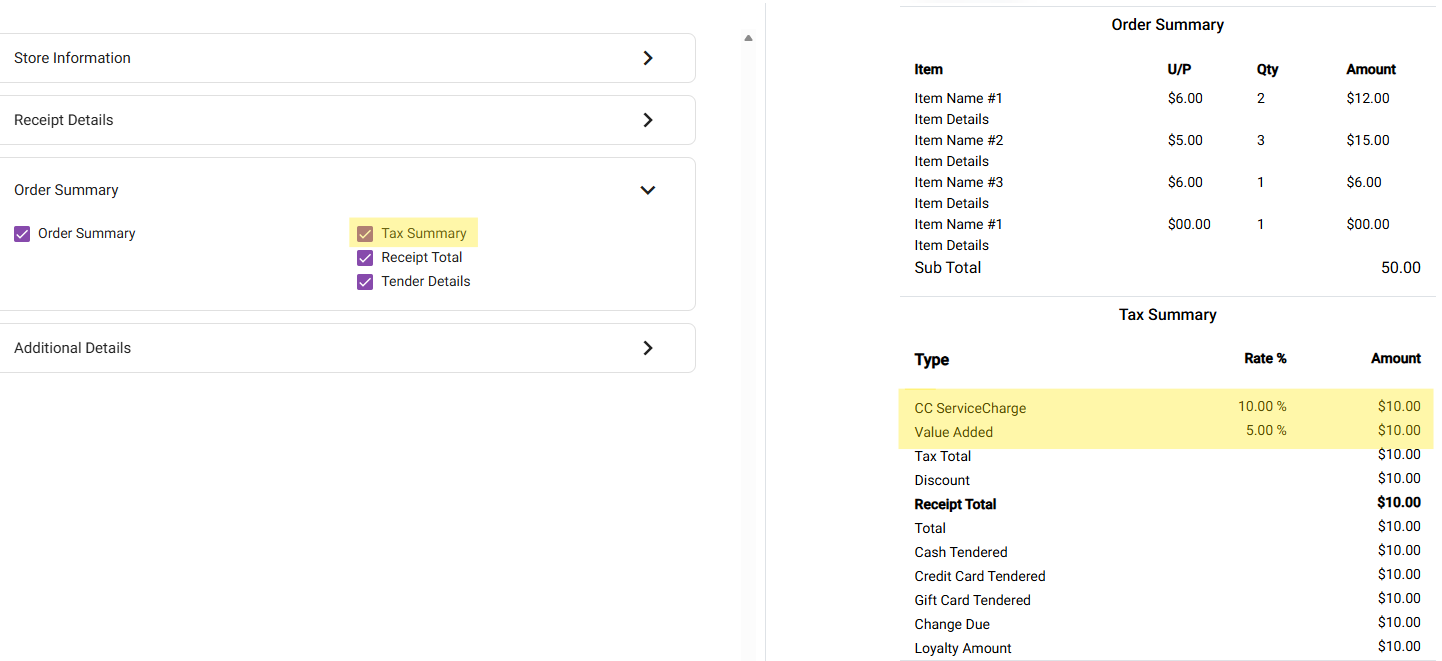This screenshot has width=1442, height=661.
Task: Uncheck the Tender Details checkbox
Action: 365,282
